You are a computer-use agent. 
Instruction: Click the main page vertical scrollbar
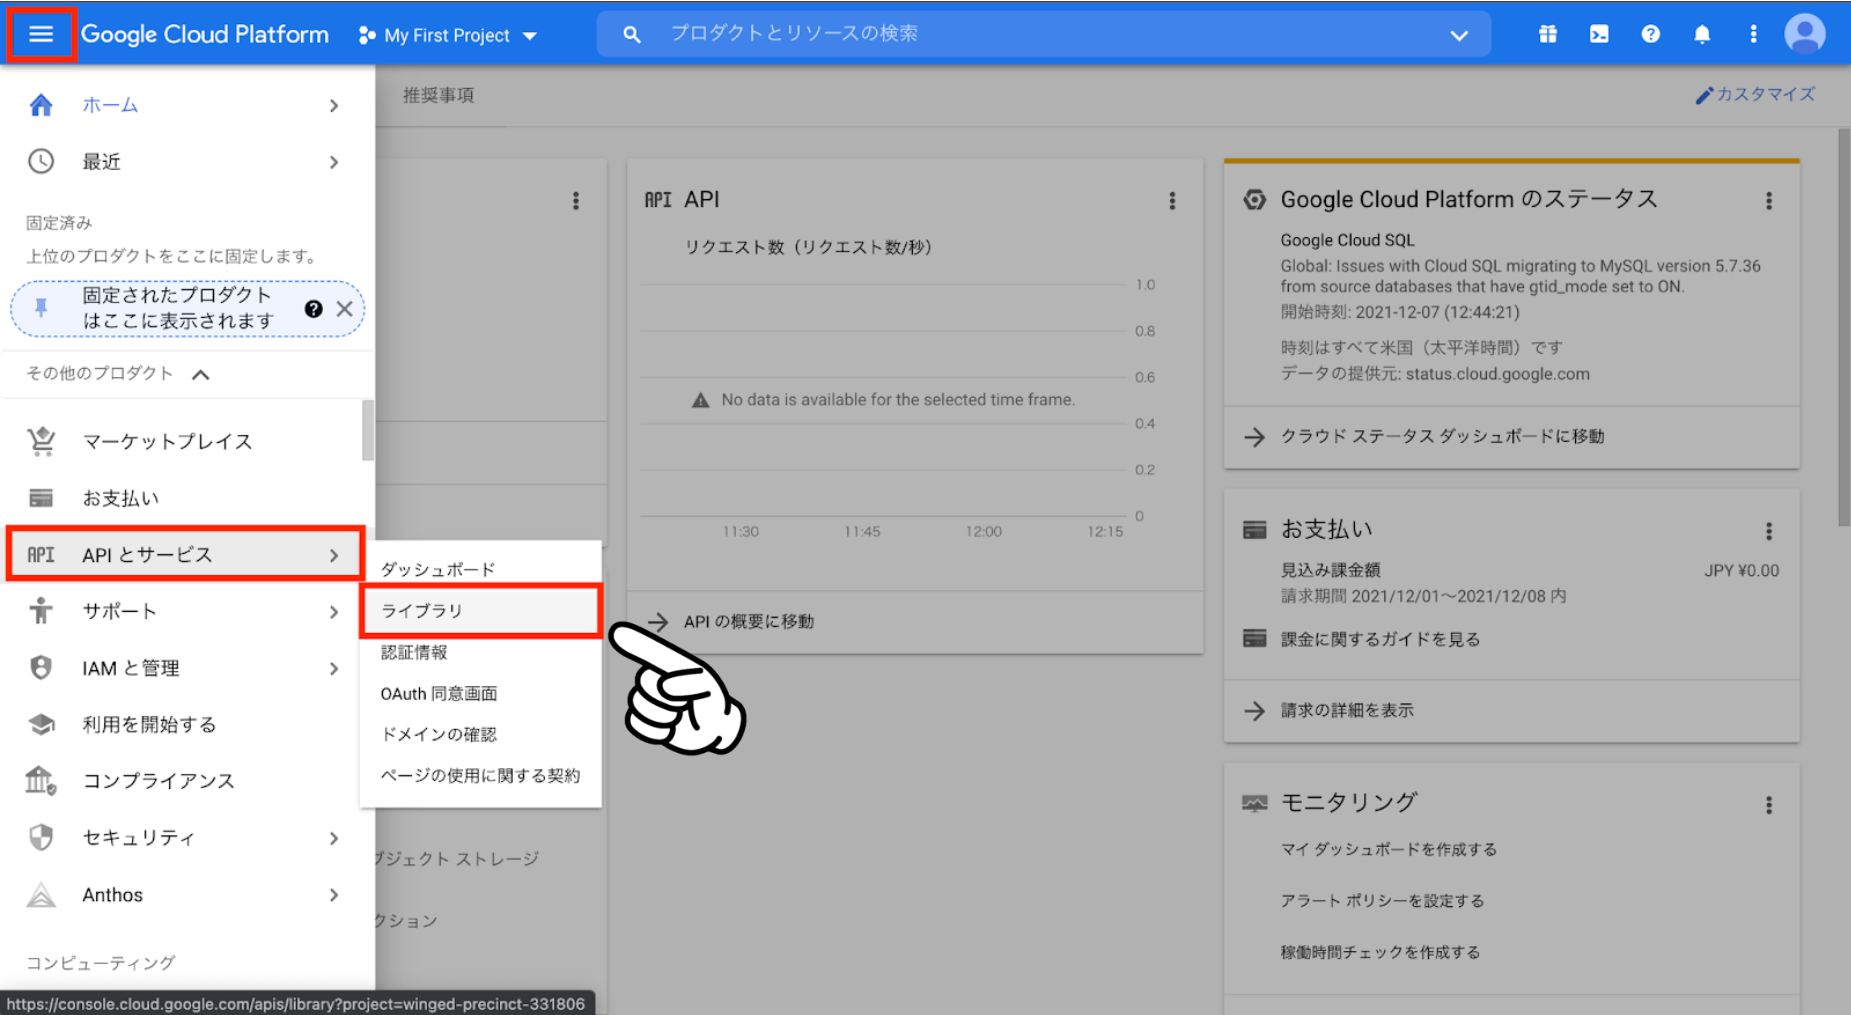pos(1844,327)
